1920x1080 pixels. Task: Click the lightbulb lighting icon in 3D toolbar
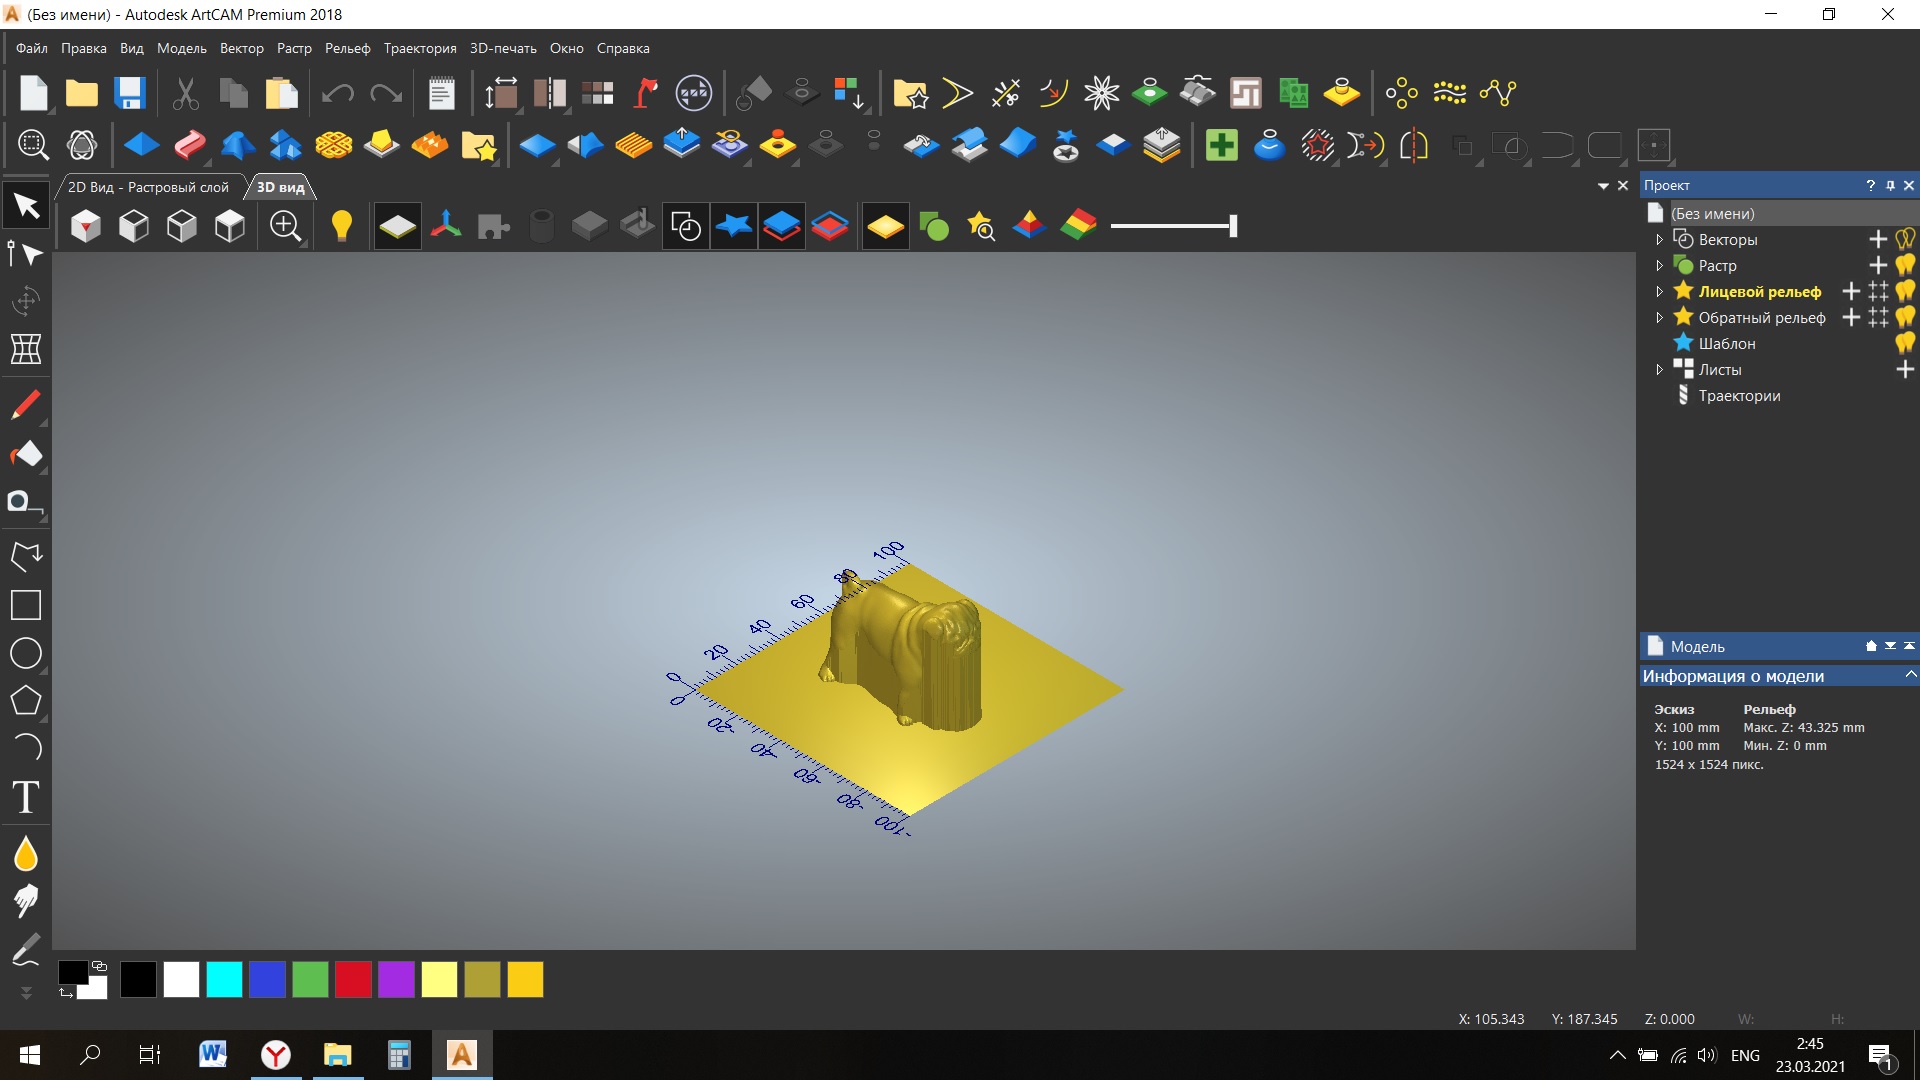tap(342, 226)
